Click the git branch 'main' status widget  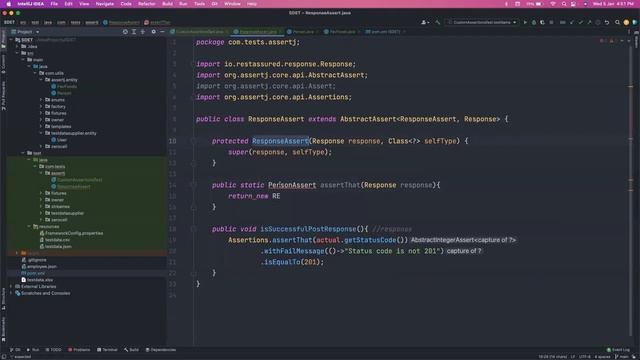point(622,357)
